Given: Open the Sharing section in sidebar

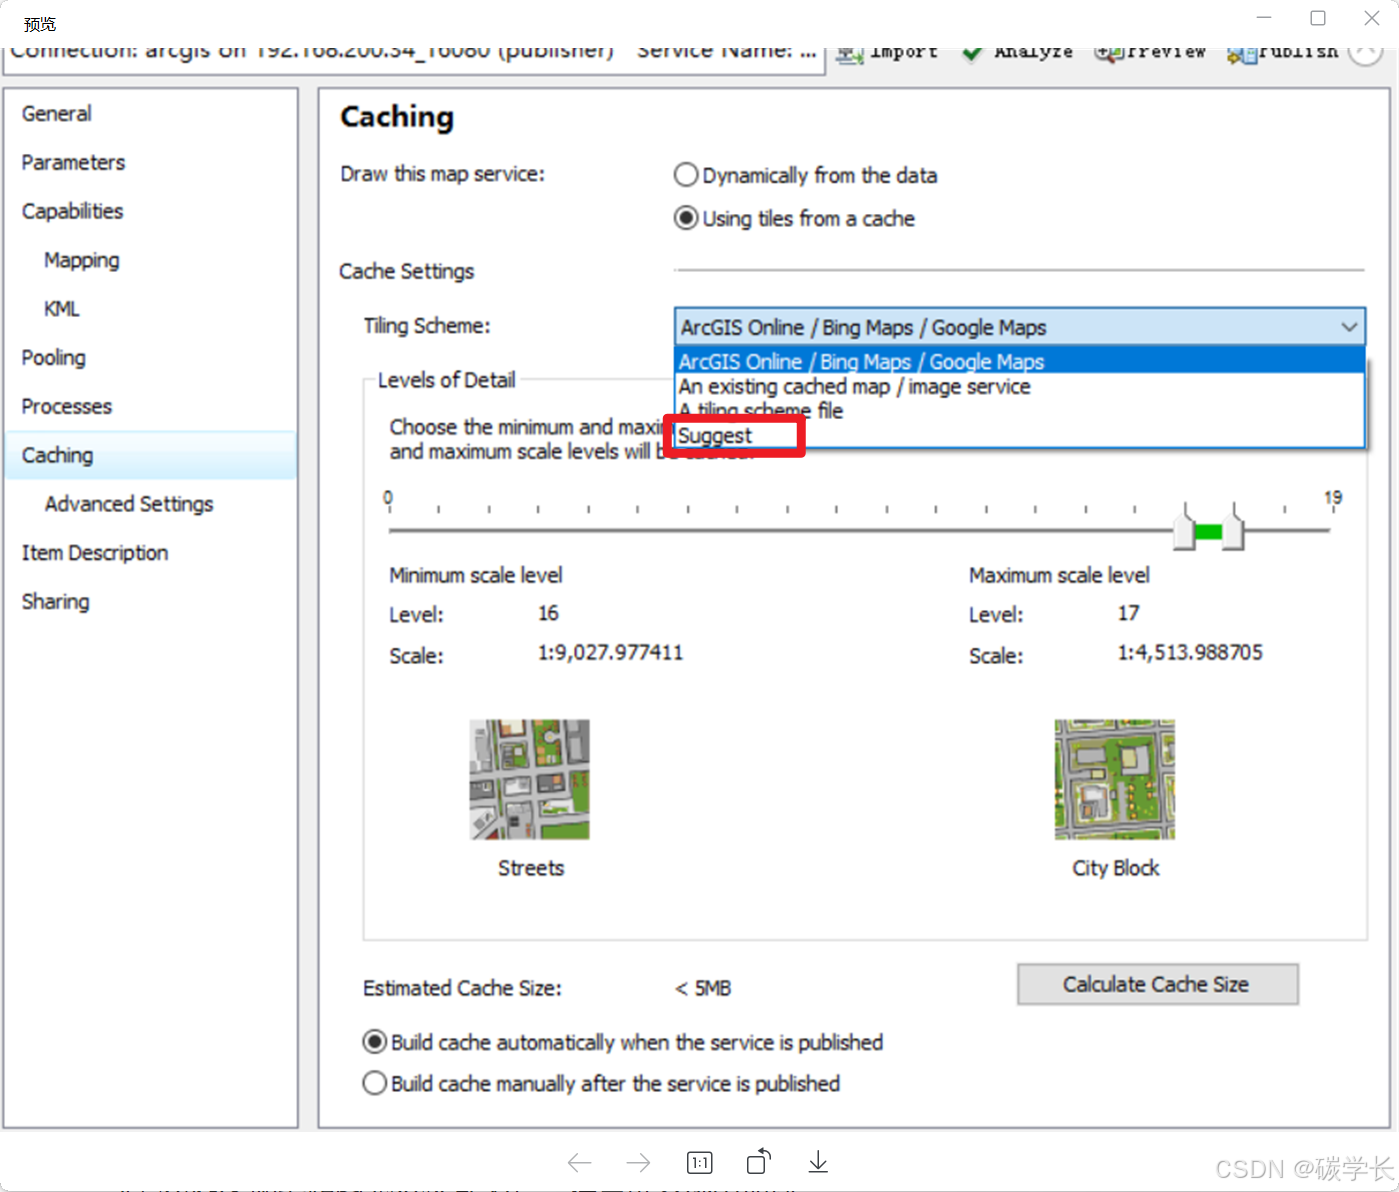Looking at the screenshot, I should pos(56,602).
